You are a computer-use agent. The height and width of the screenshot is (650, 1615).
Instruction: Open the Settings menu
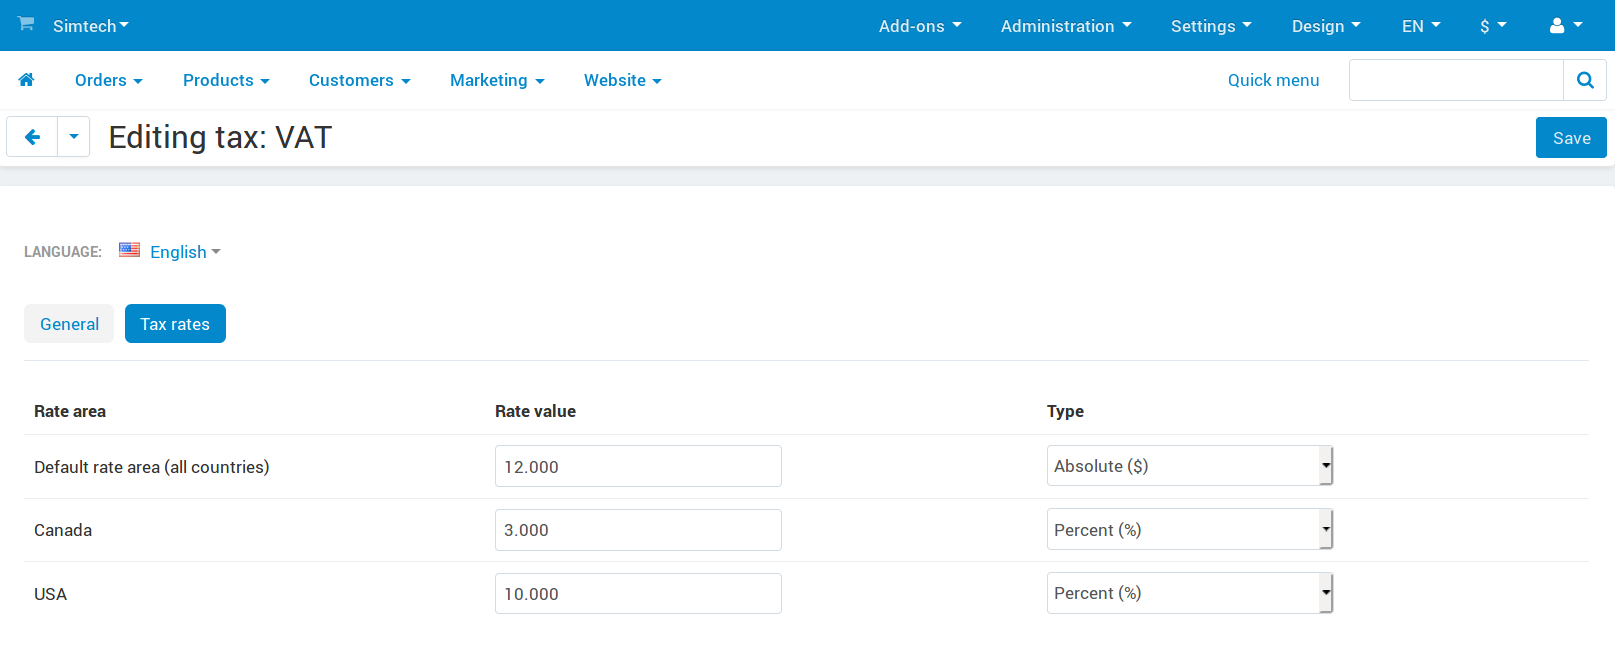point(1211,26)
